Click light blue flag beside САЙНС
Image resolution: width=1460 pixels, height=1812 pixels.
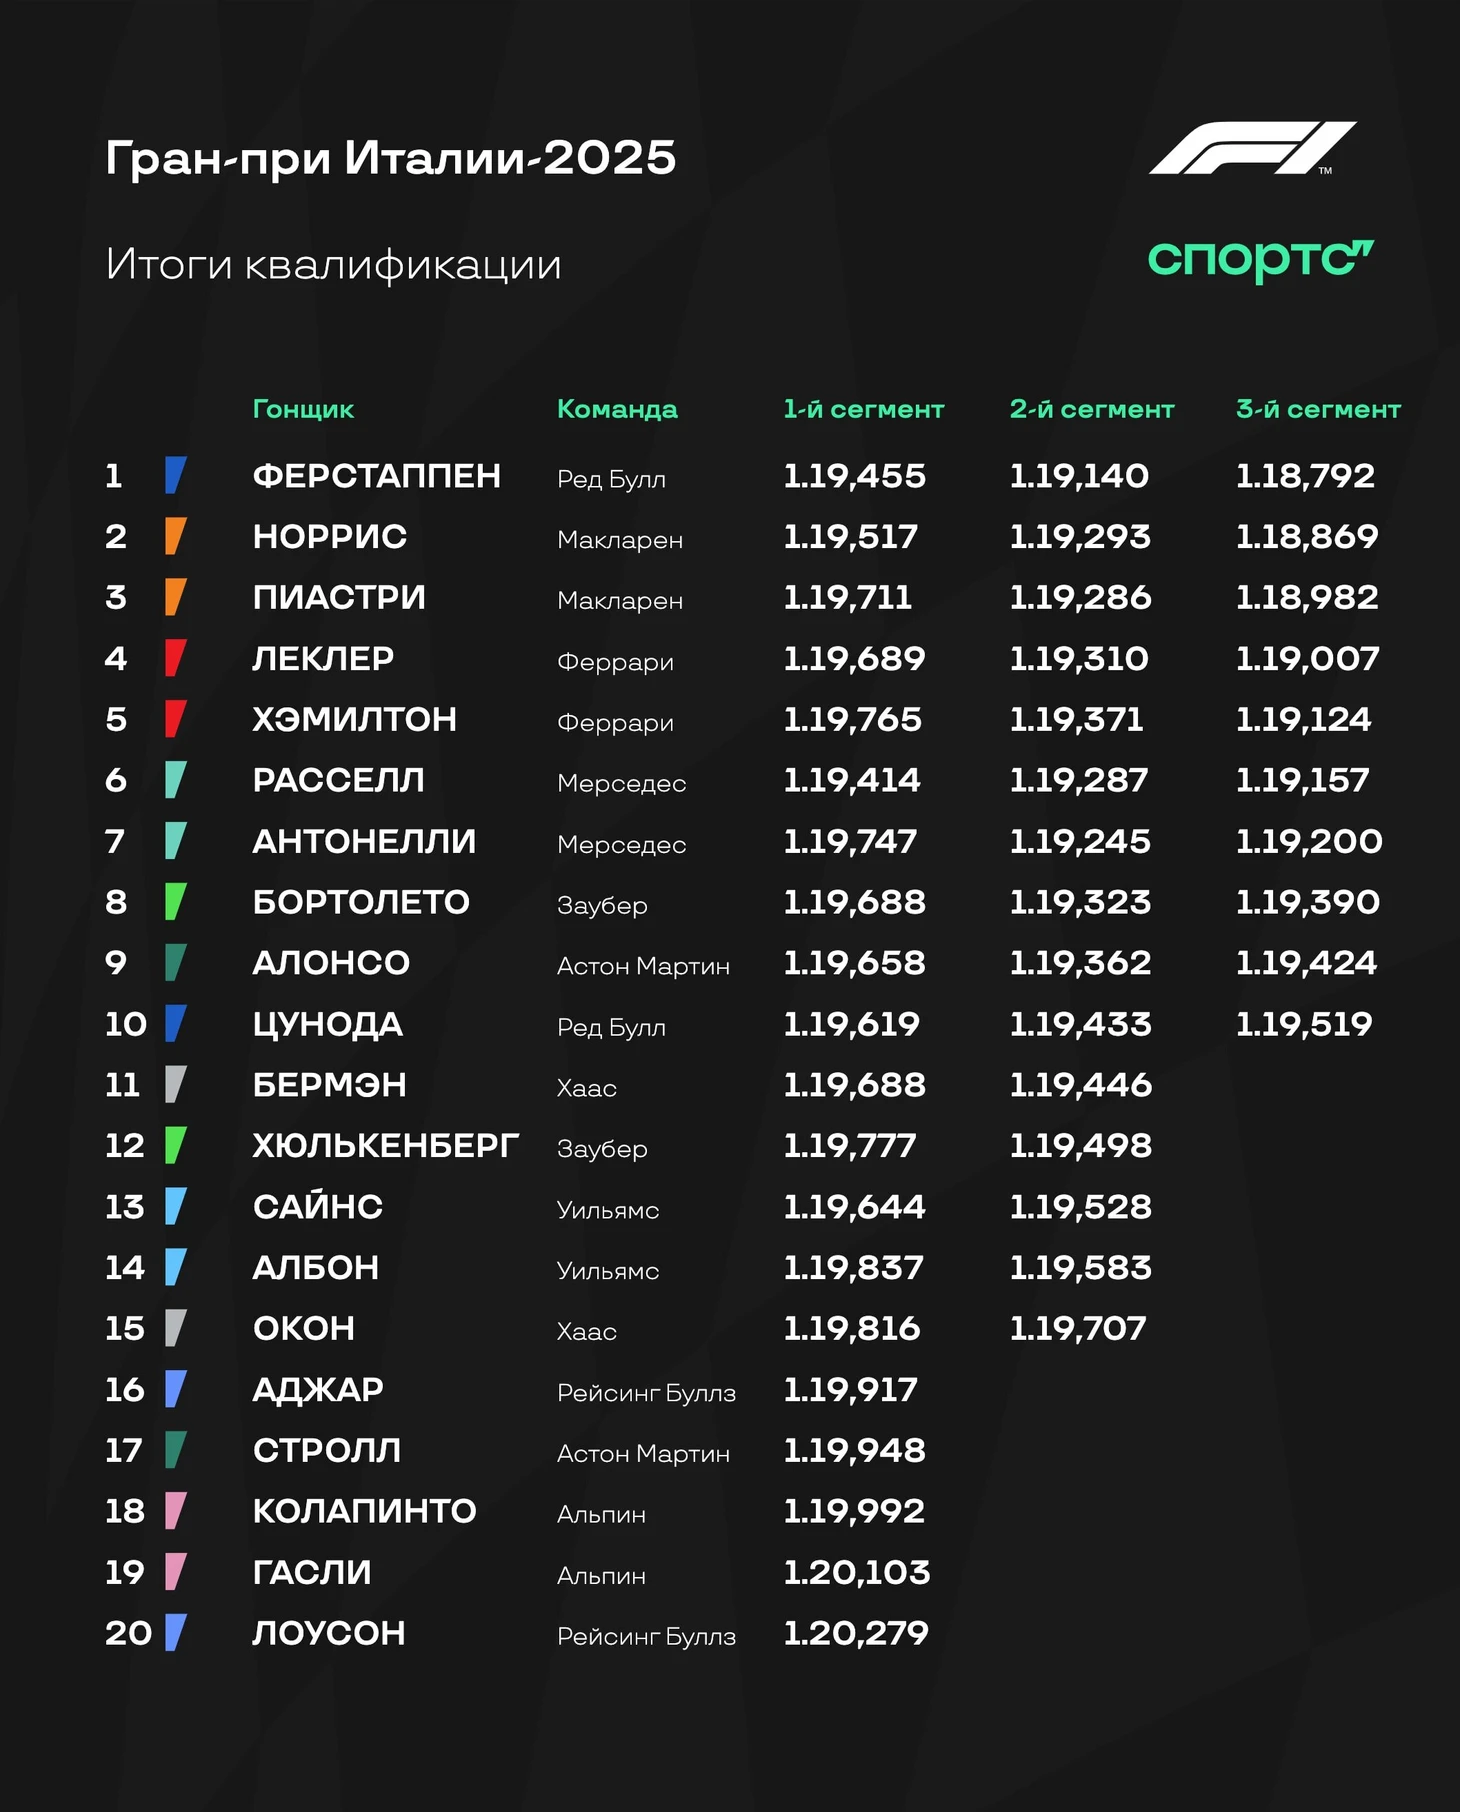tap(176, 1207)
